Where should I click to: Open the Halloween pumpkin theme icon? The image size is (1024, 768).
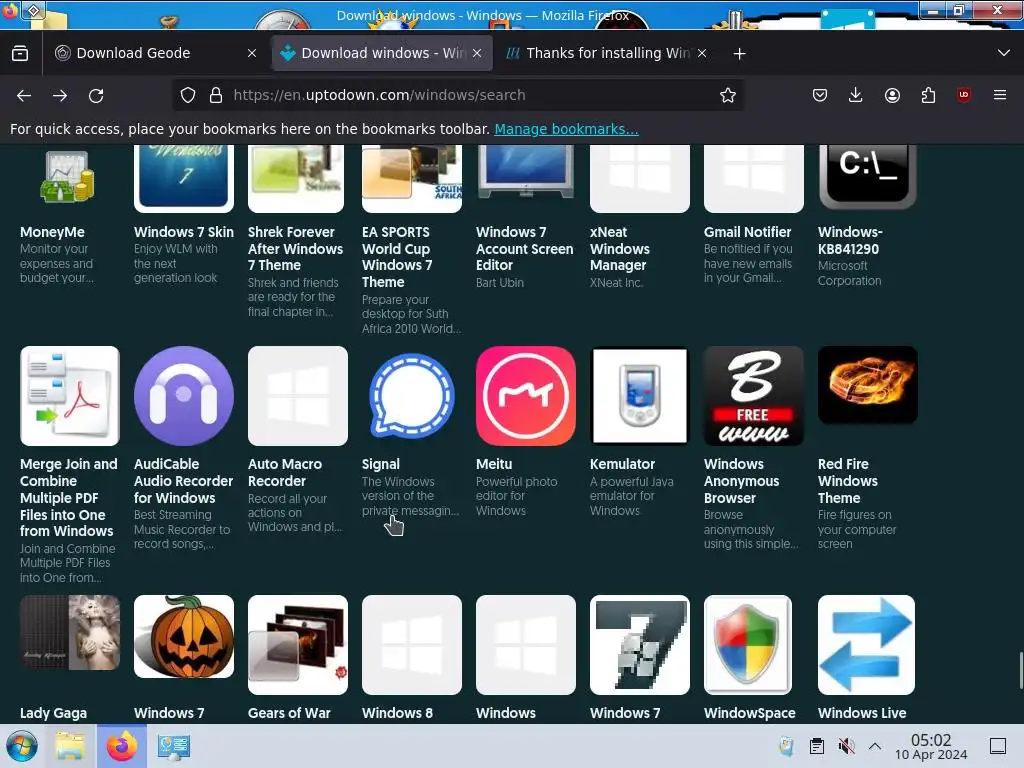tap(184, 636)
